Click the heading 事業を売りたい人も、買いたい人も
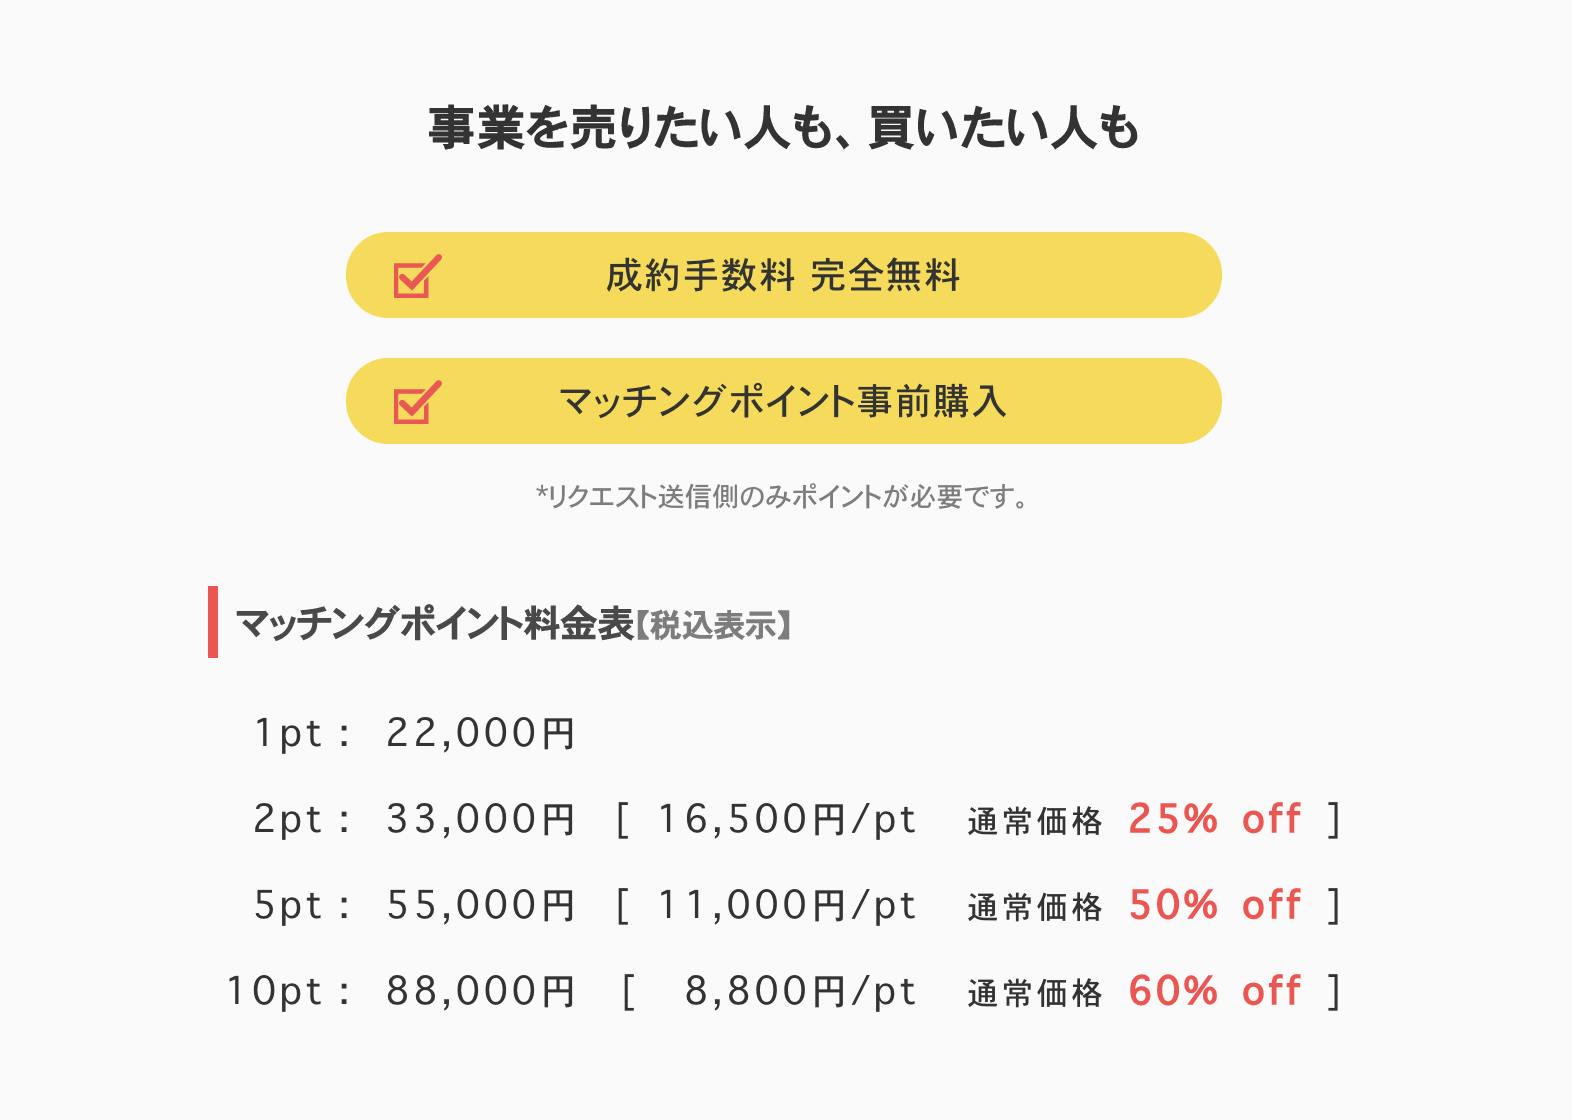This screenshot has height=1120, width=1572. [x=784, y=129]
